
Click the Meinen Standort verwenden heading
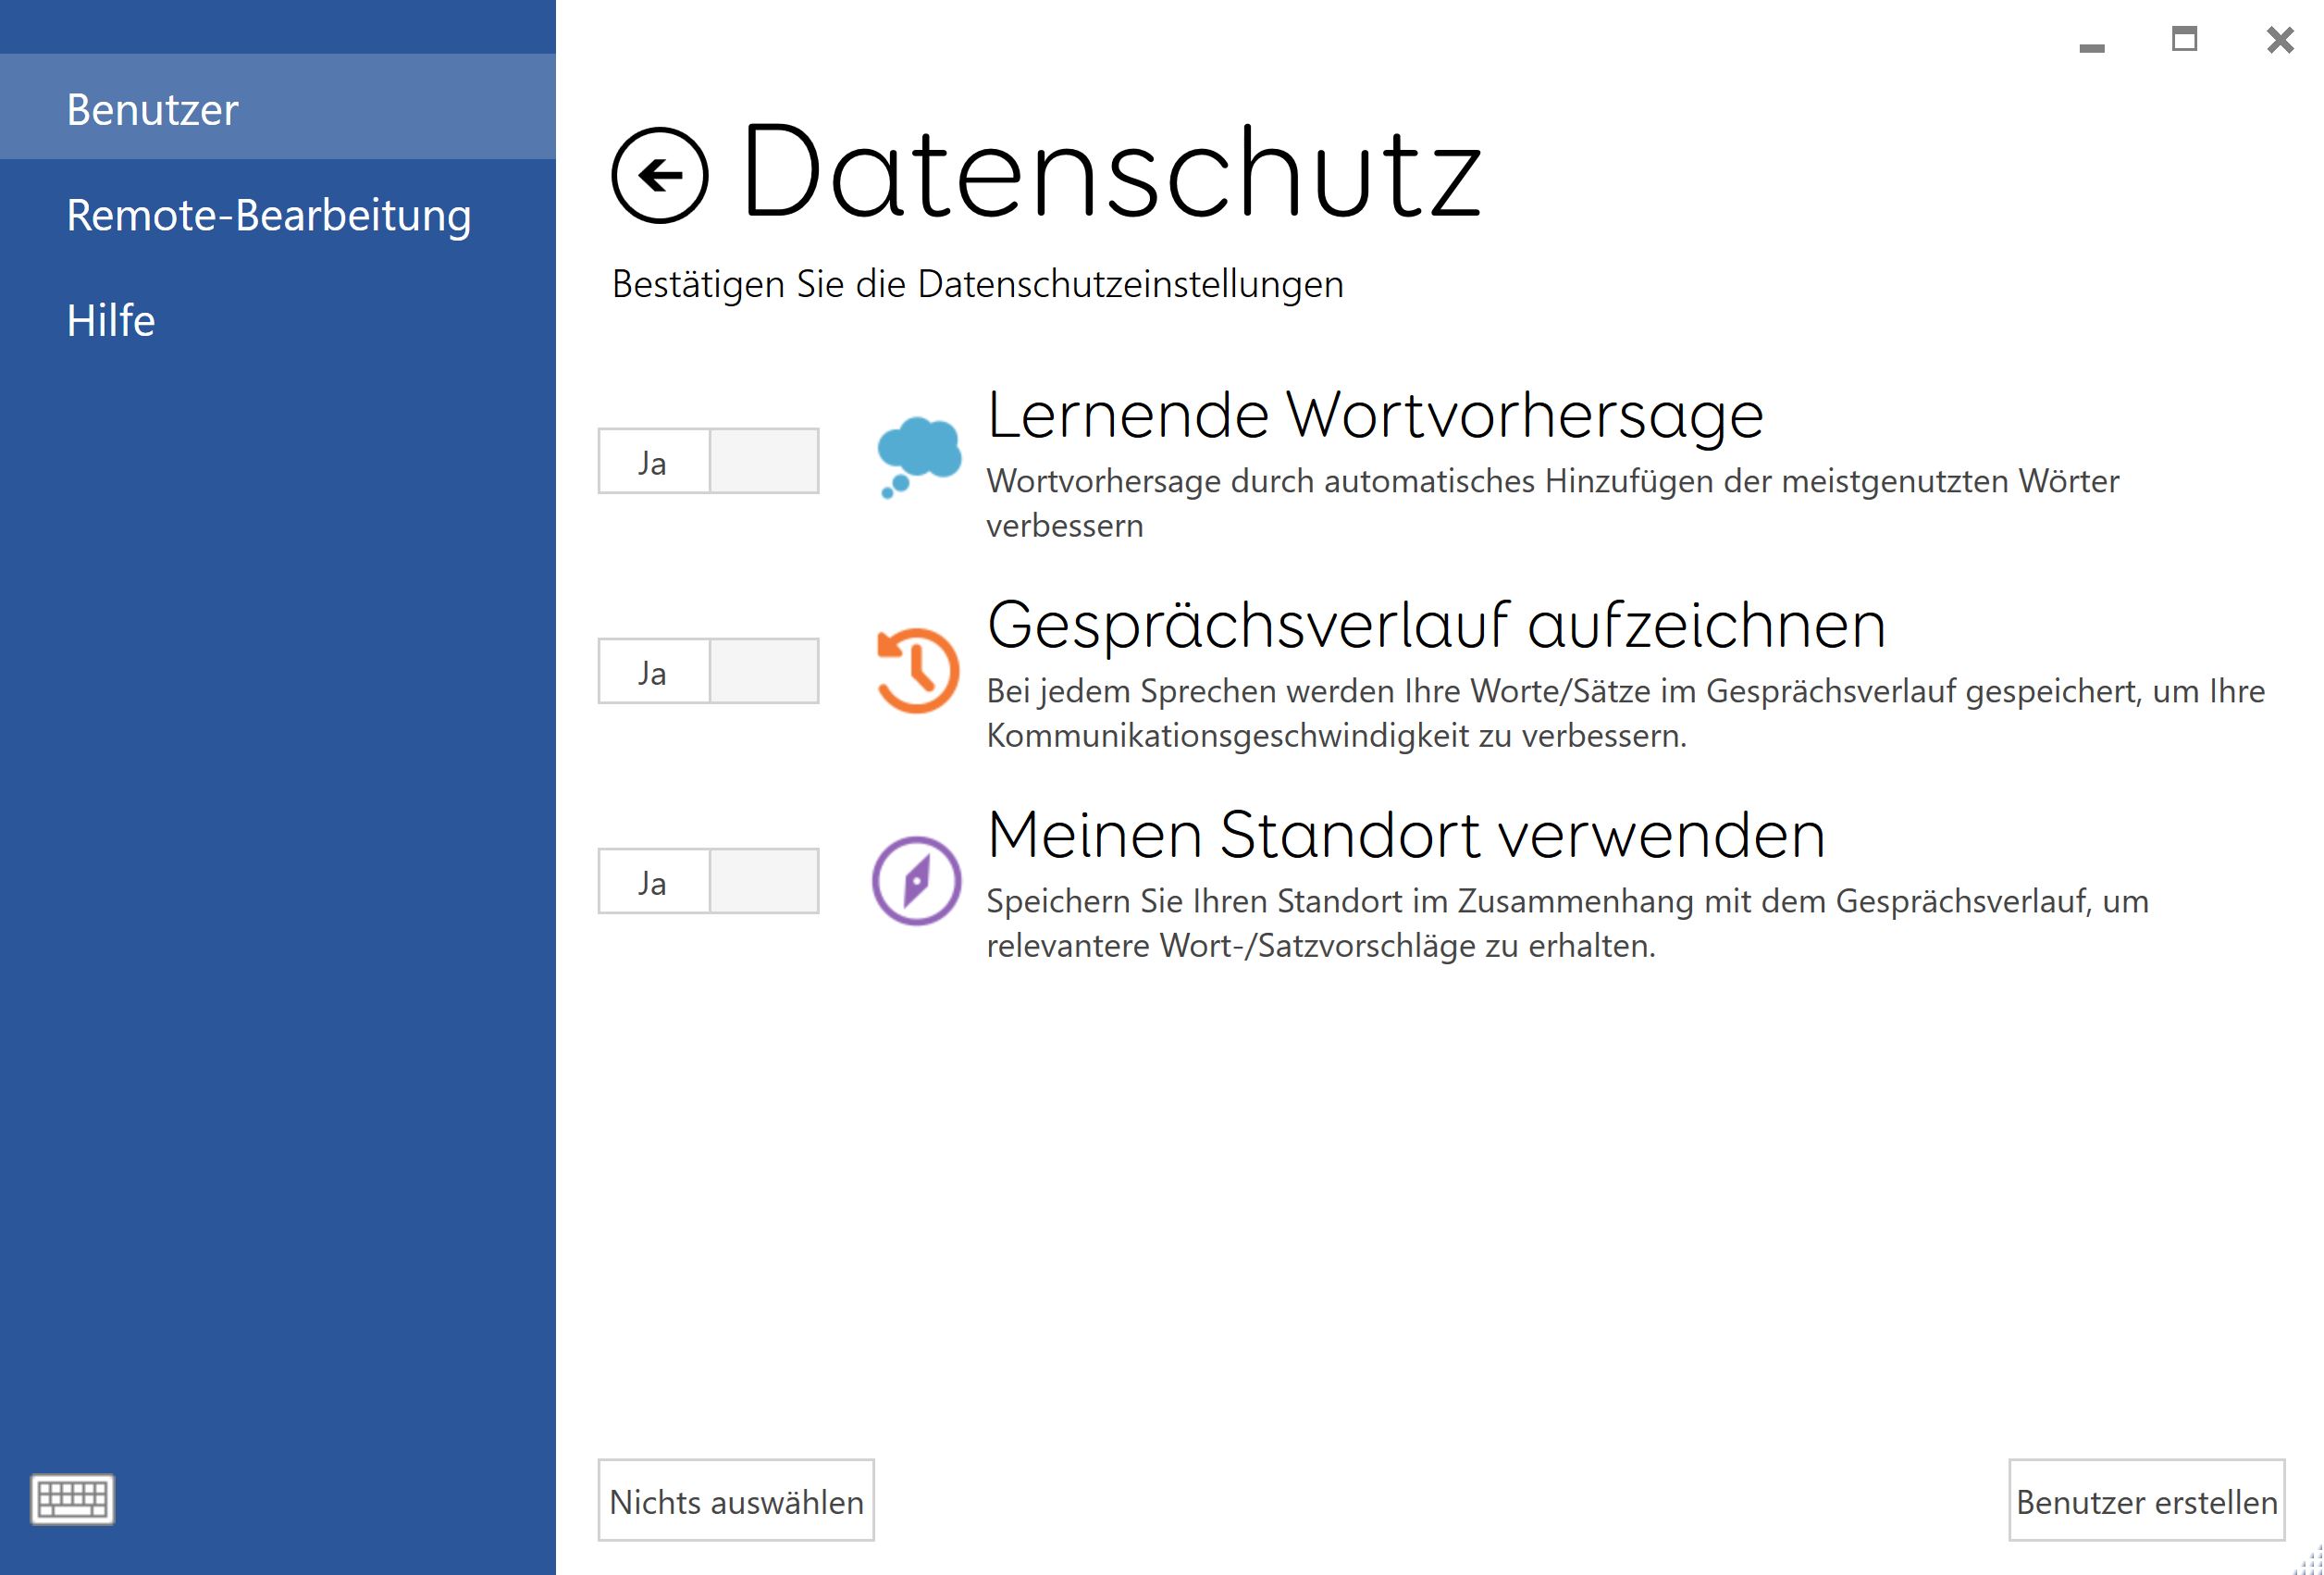[1406, 835]
